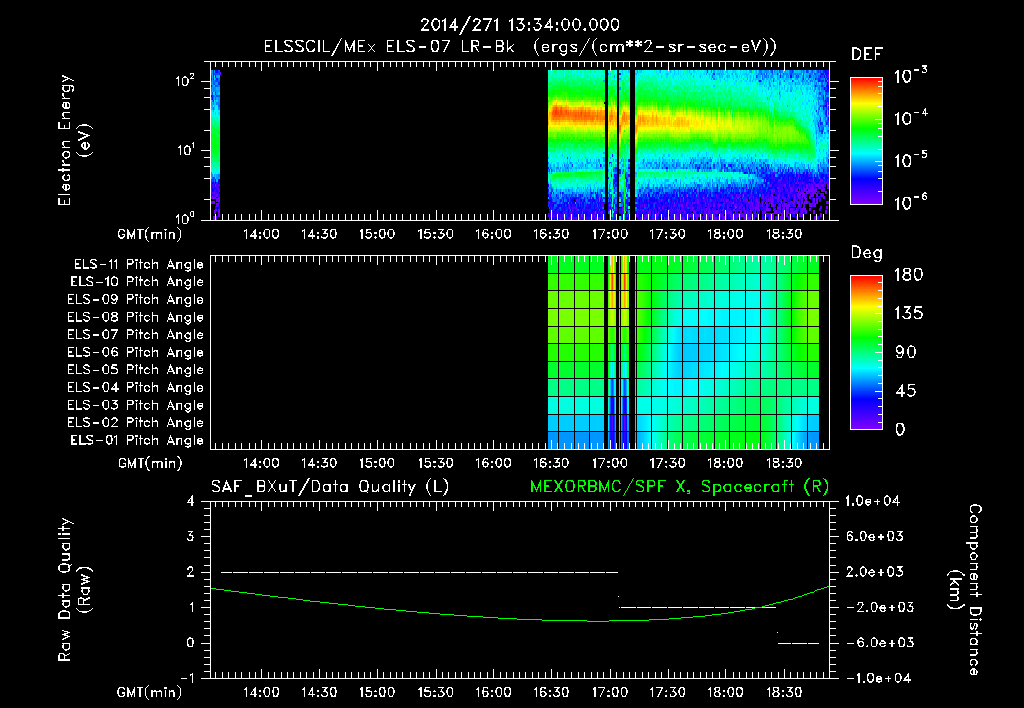Select the ELS-02 Pitch Angle row label
This screenshot has height=708, width=1024.
[x=136, y=423]
